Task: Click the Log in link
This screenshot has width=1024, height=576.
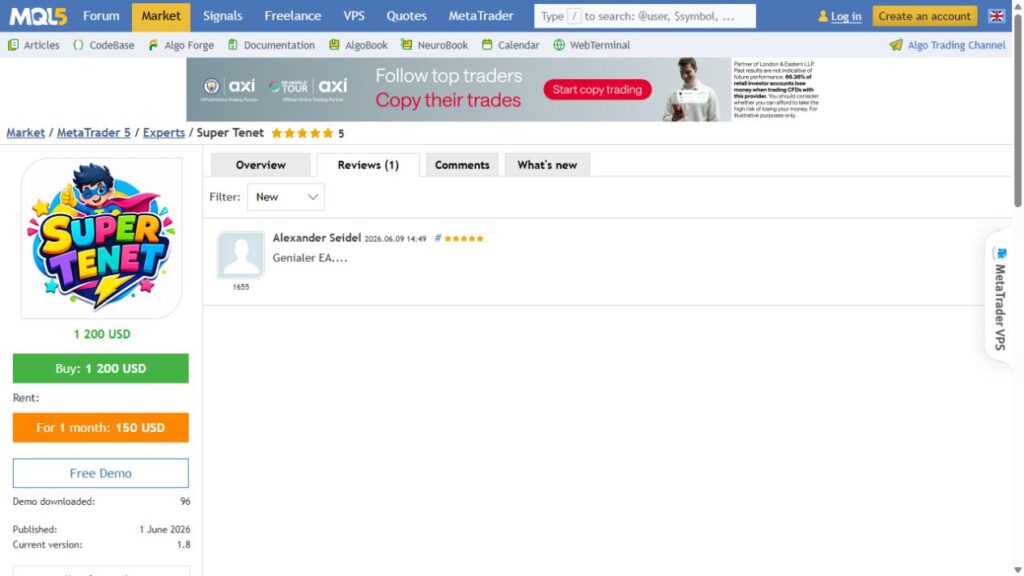Action: point(846,16)
